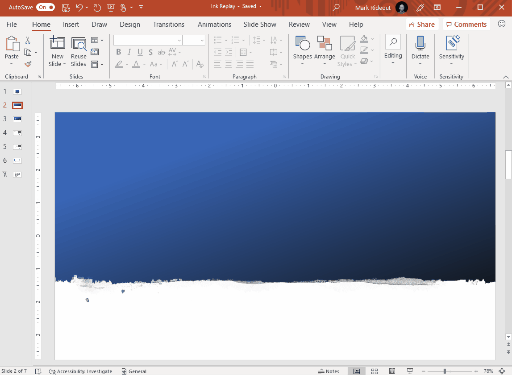Image resolution: width=512 pixels, height=375 pixels.
Task: Click the Redo icon in title bar
Action: (97, 7)
